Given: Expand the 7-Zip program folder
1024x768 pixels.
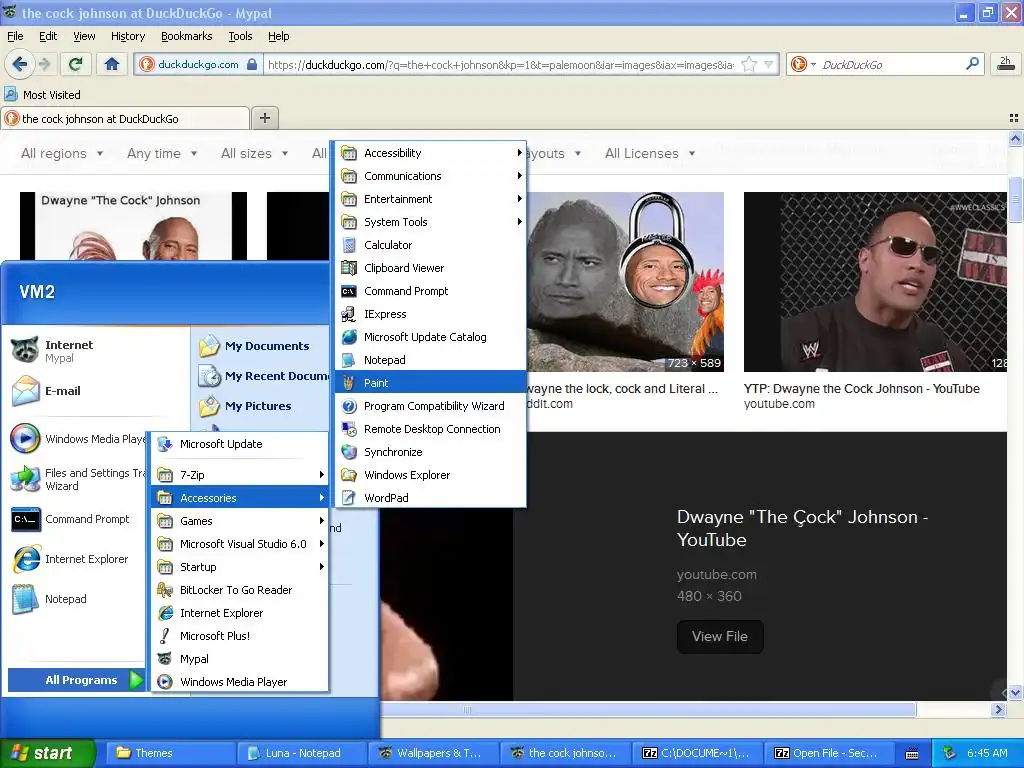Looking at the screenshot, I should click(240, 475).
